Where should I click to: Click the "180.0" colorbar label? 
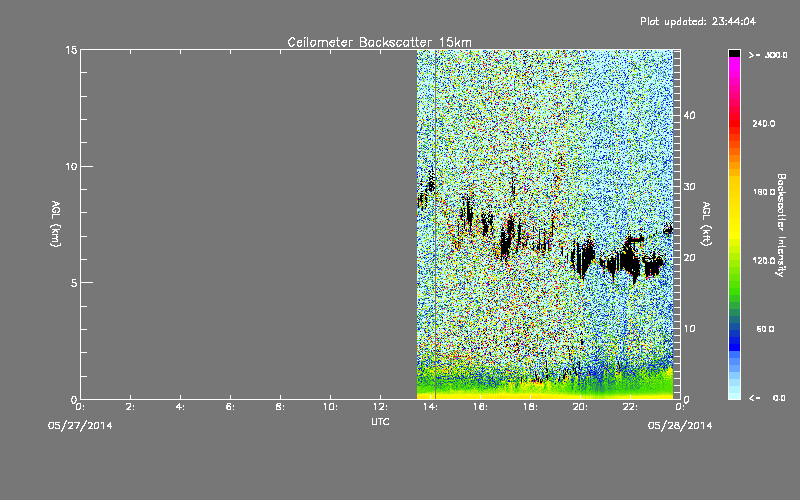(764, 192)
